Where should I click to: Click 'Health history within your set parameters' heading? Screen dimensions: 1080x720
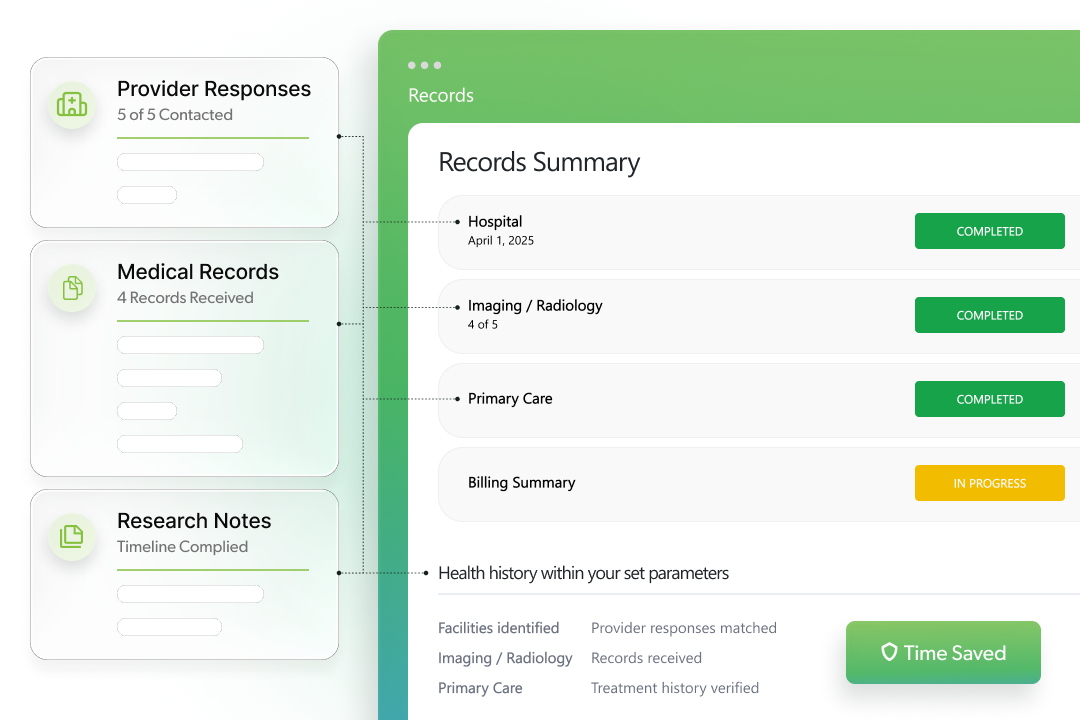click(x=583, y=573)
